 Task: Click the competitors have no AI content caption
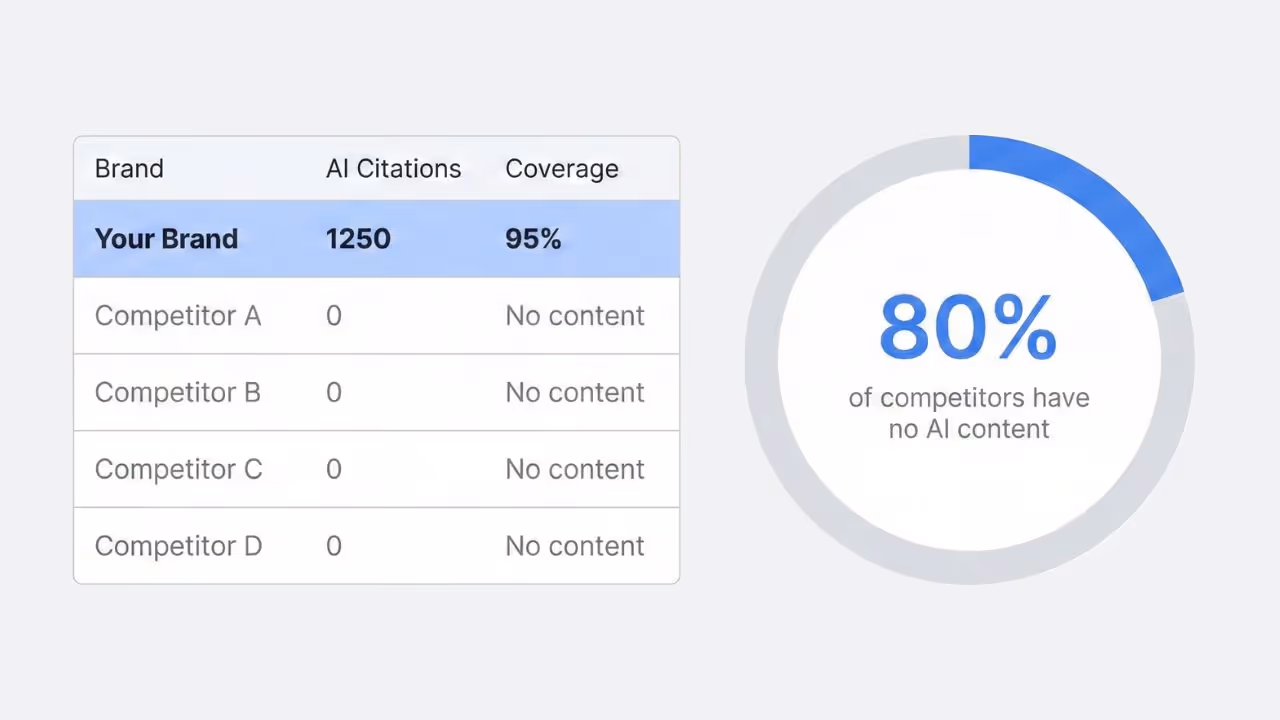pos(968,413)
